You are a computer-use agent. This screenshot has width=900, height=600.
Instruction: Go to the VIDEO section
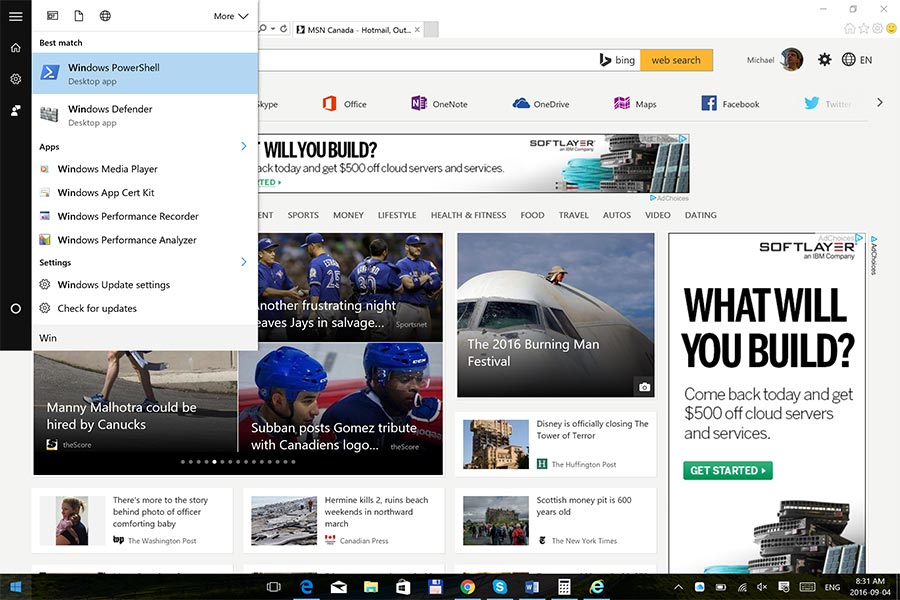658,215
